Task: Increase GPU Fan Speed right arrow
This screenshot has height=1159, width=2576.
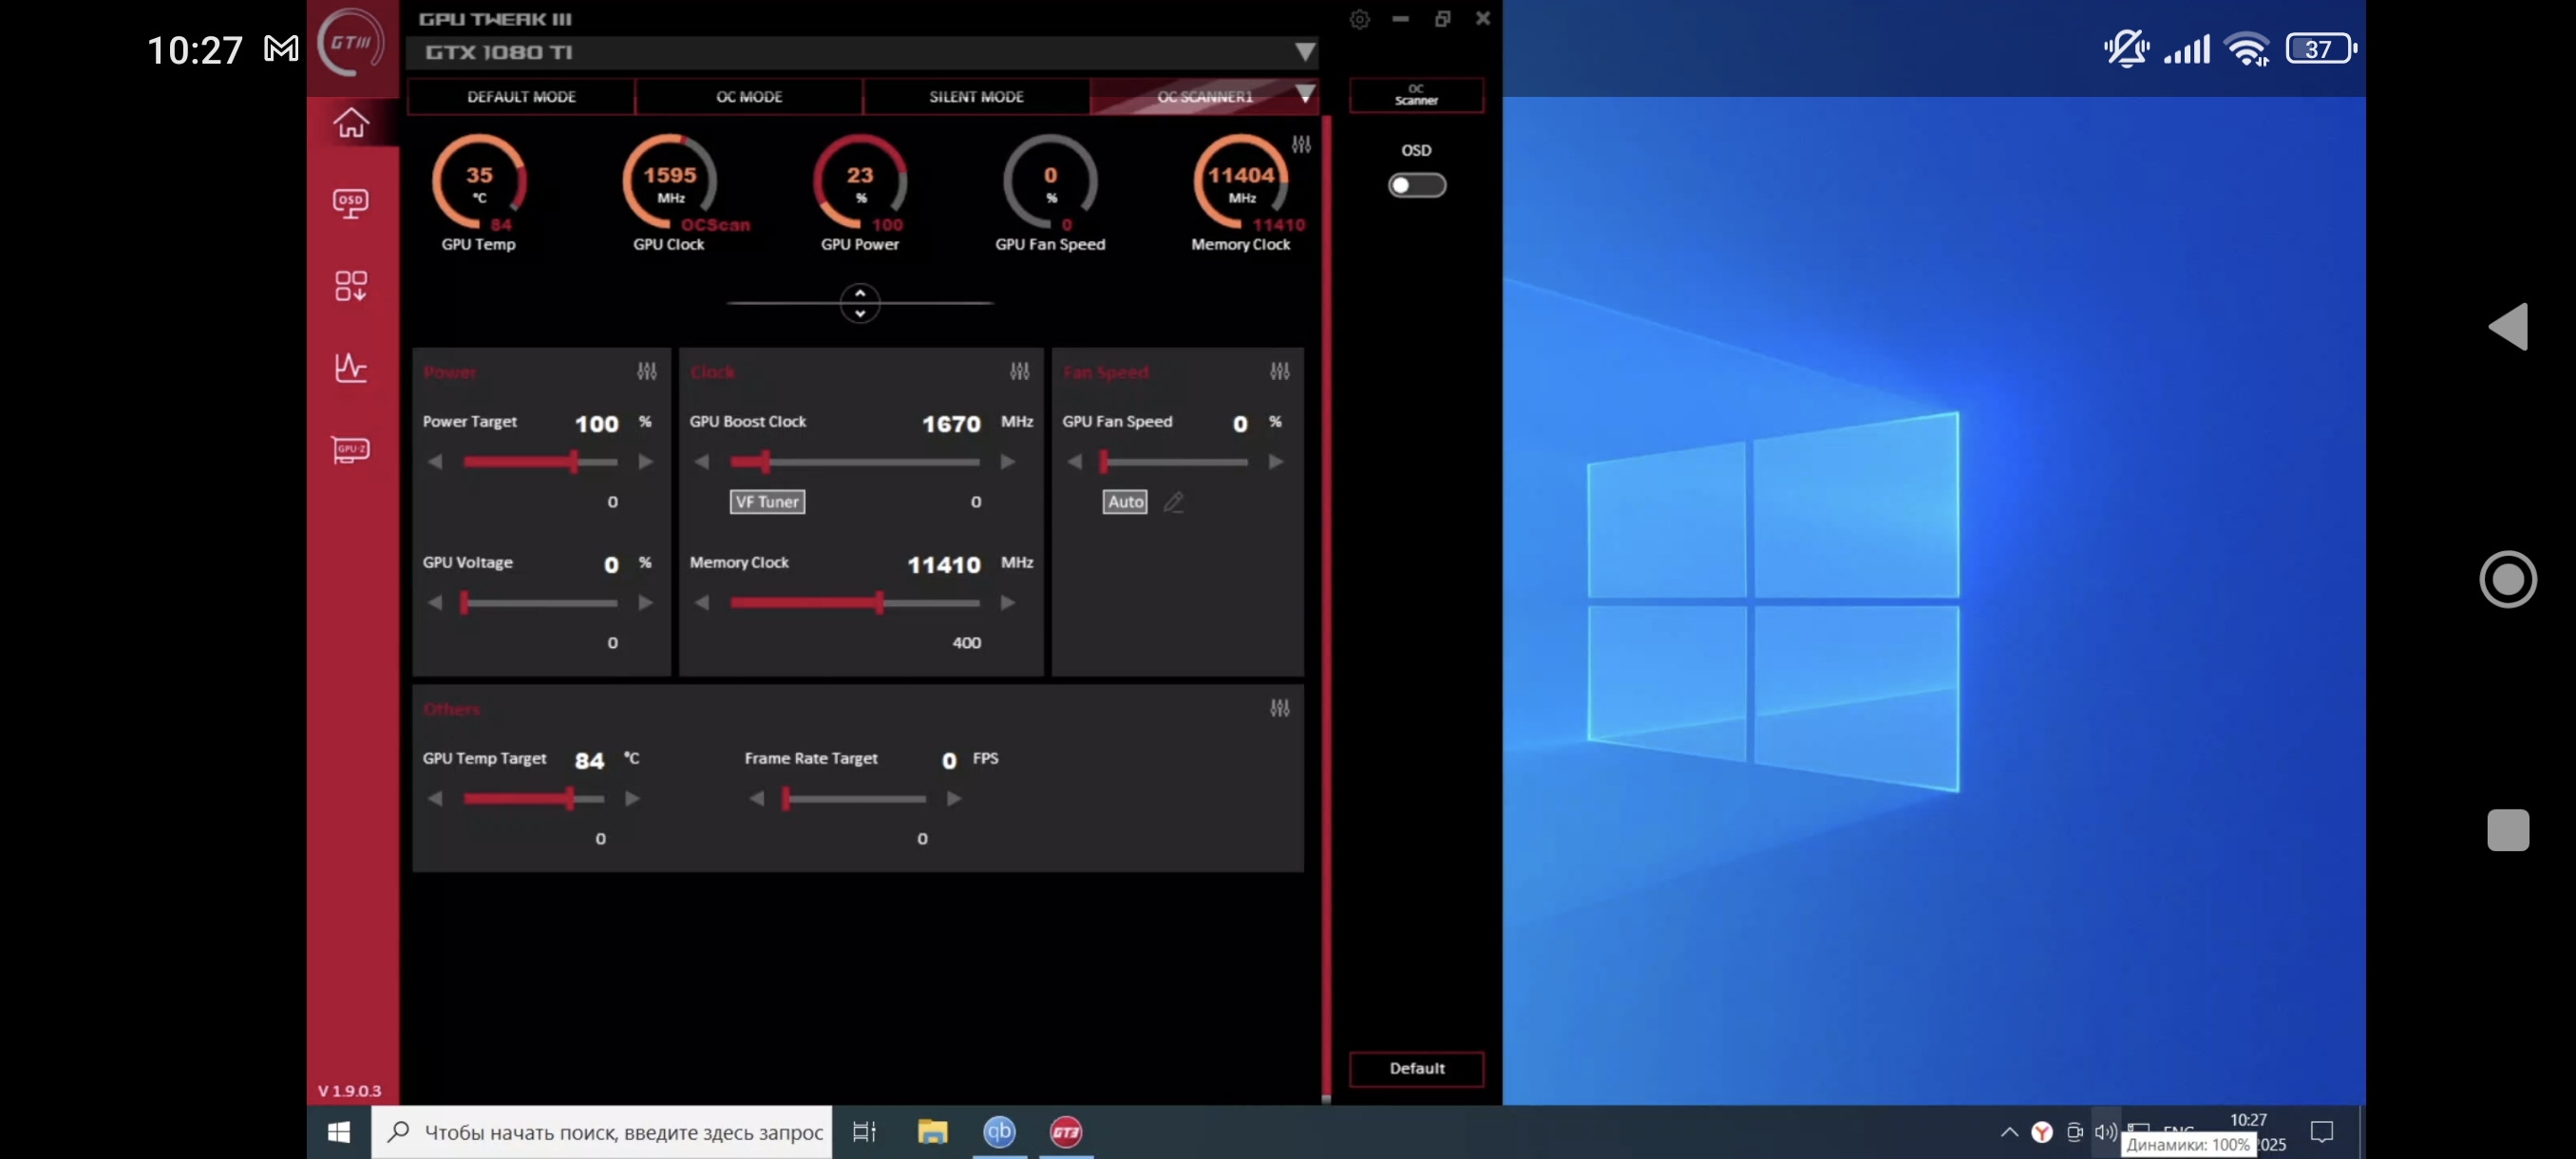Action: [x=1276, y=462]
